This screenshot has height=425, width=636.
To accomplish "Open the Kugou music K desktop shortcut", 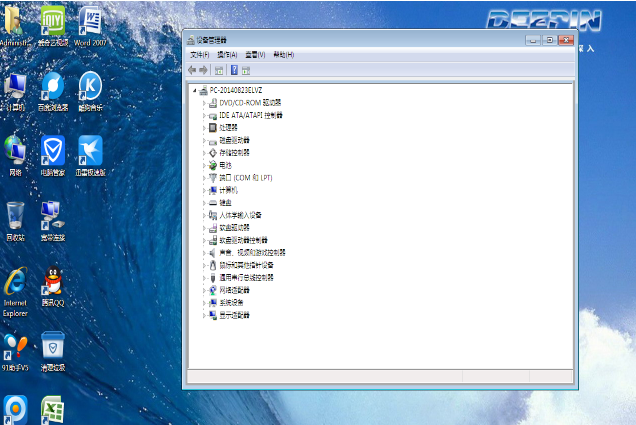I will [x=90, y=91].
